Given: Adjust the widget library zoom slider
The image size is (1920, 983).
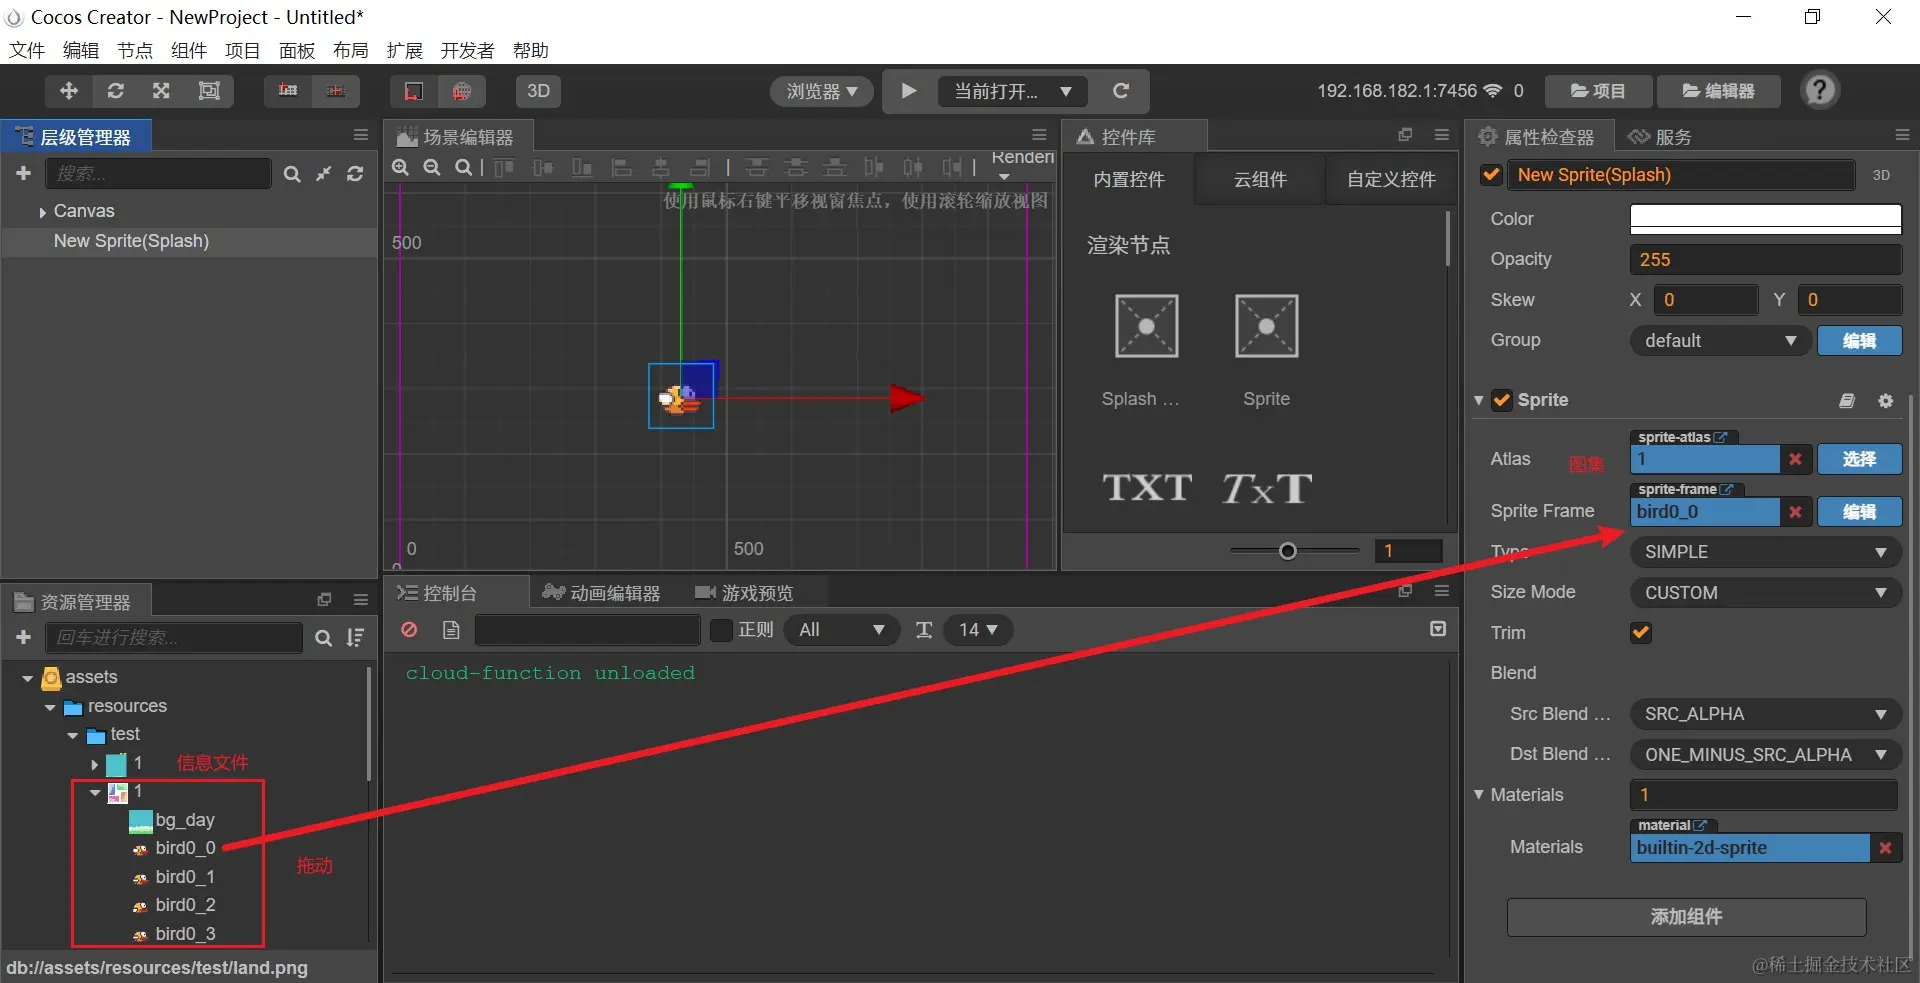Looking at the screenshot, I should pos(1288,551).
